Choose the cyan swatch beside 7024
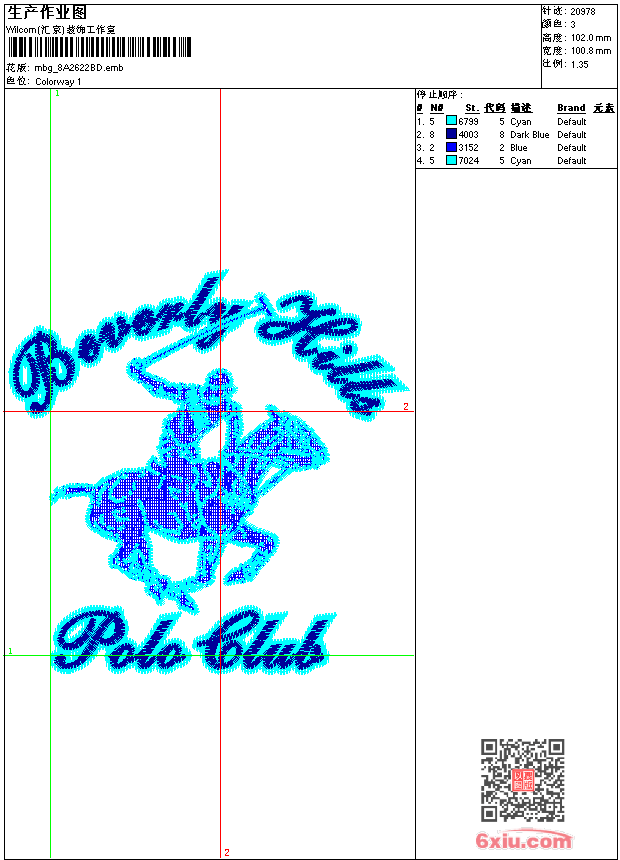The height and width of the screenshot is (860, 620). (451, 160)
